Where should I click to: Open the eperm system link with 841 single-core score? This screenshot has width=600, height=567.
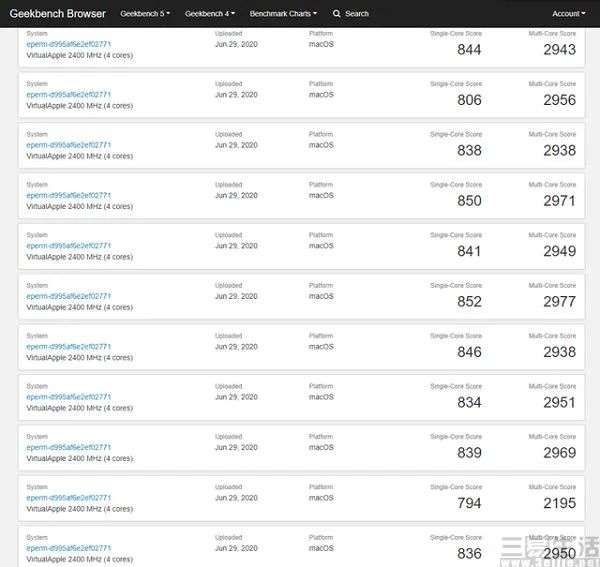[68, 245]
